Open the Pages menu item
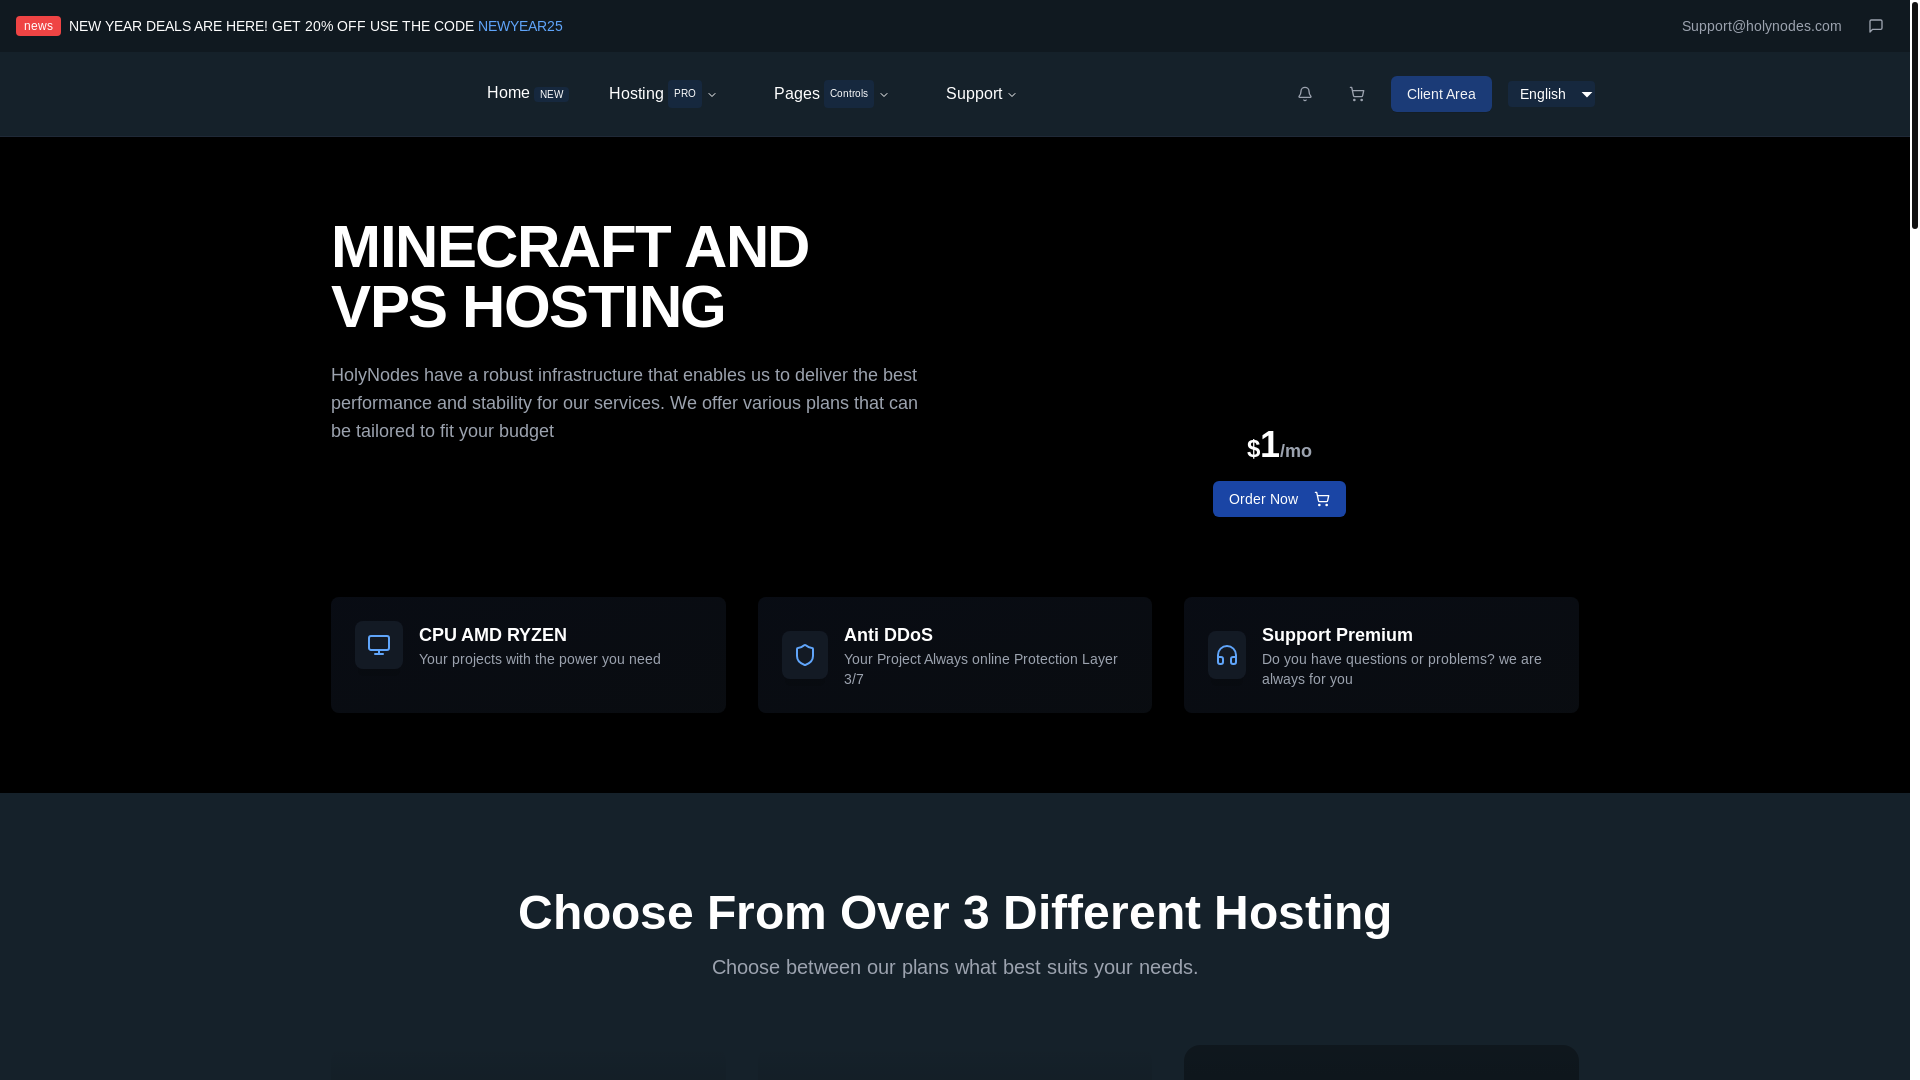The height and width of the screenshot is (1080, 1920). tap(796, 94)
